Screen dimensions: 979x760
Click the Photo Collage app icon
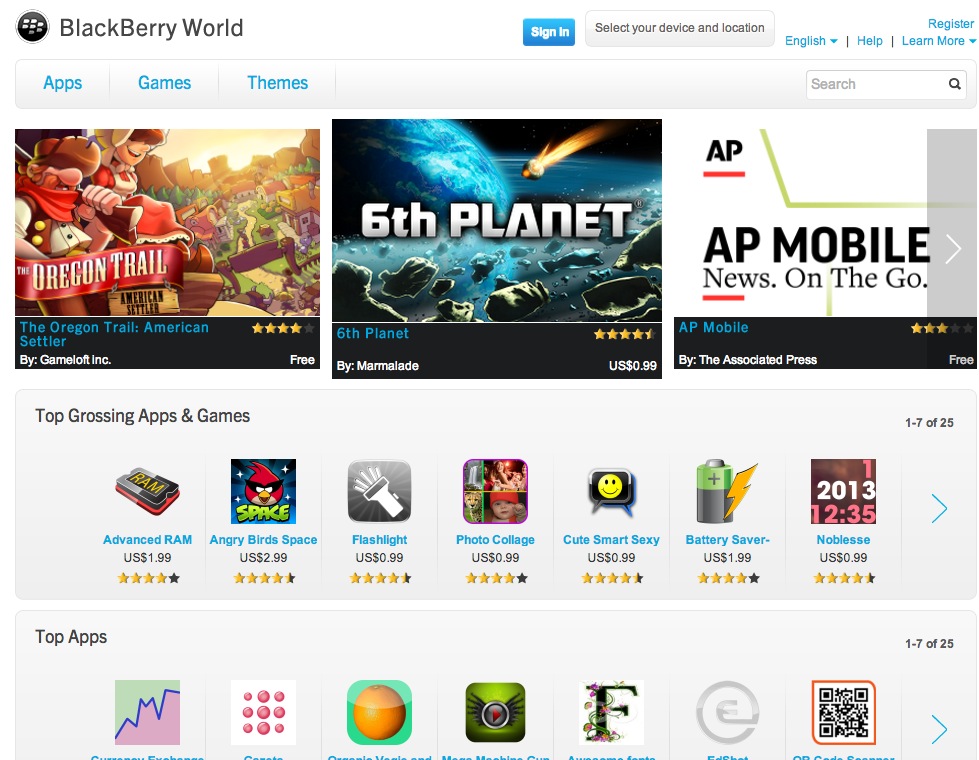pyautogui.click(x=495, y=491)
